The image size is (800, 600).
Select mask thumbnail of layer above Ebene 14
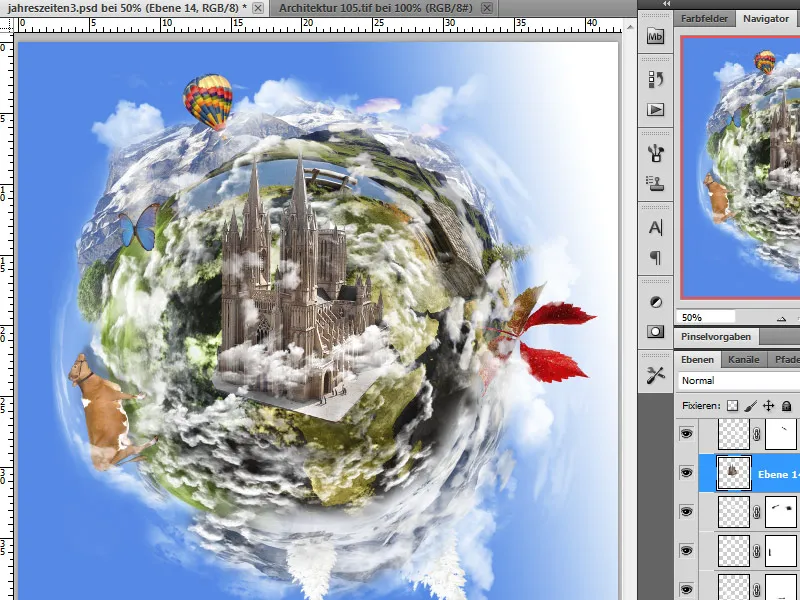781,434
